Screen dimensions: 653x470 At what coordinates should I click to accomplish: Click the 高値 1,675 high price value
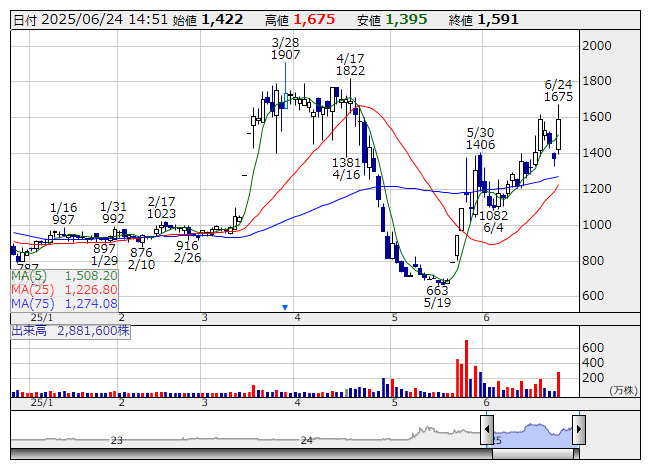[321, 19]
